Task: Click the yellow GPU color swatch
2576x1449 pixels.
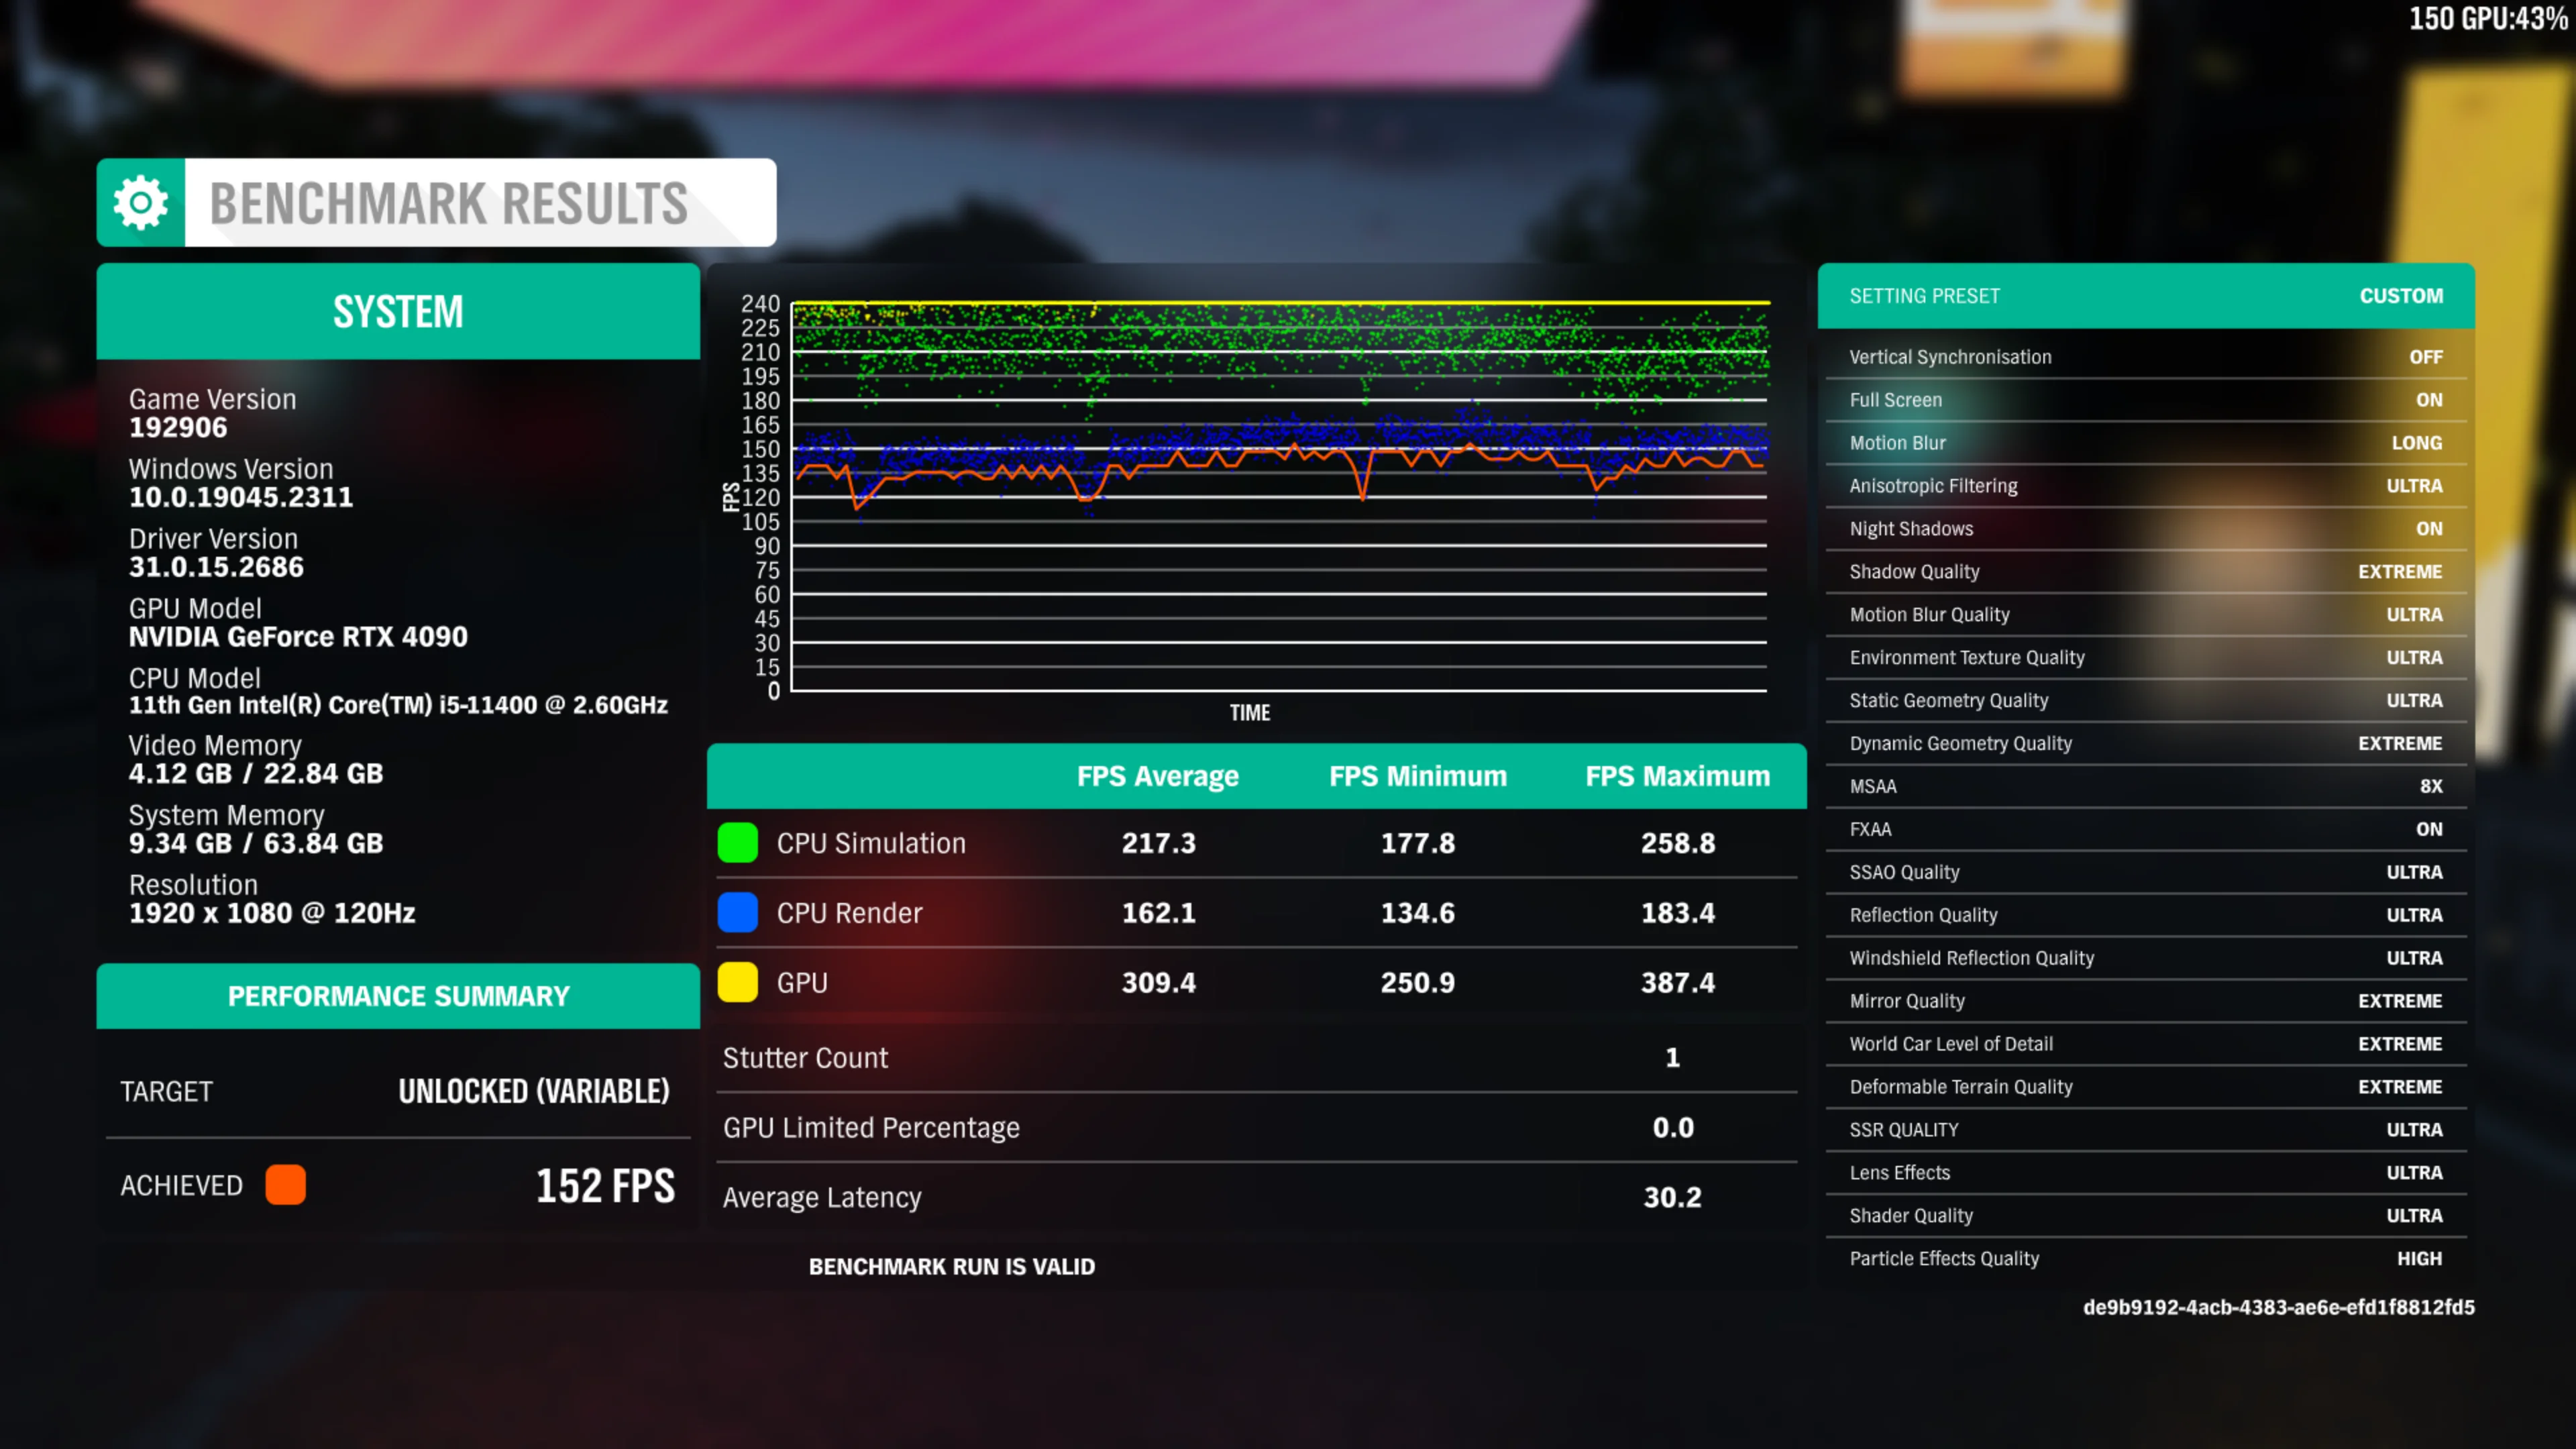Action: click(x=738, y=982)
